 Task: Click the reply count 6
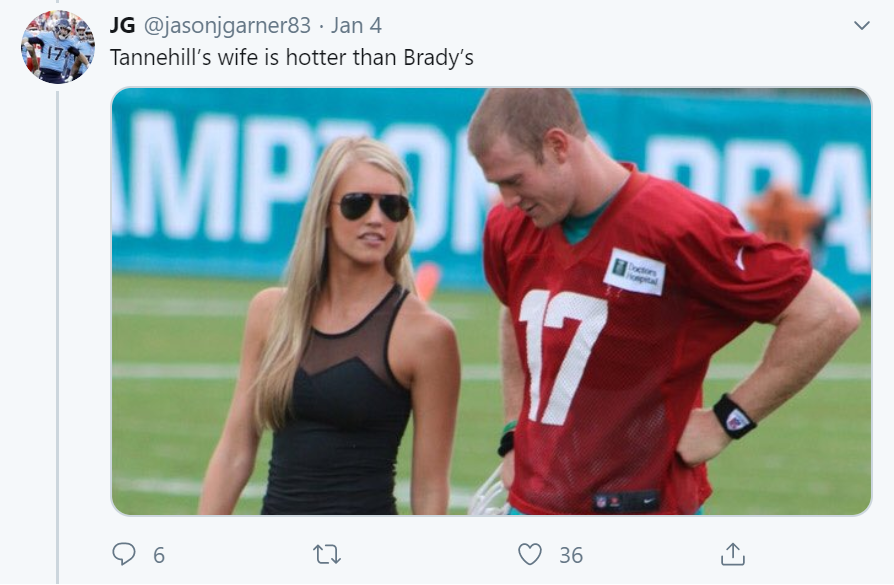coord(159,555)
